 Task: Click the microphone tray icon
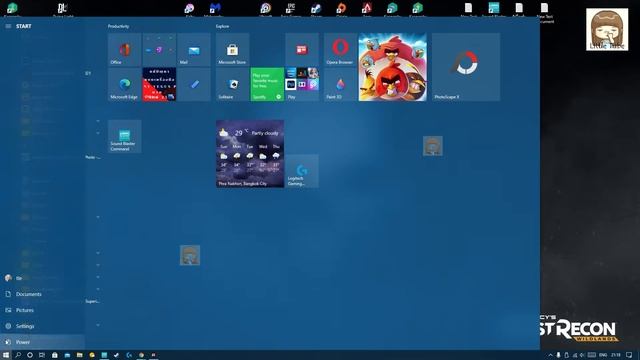(558, 355)
